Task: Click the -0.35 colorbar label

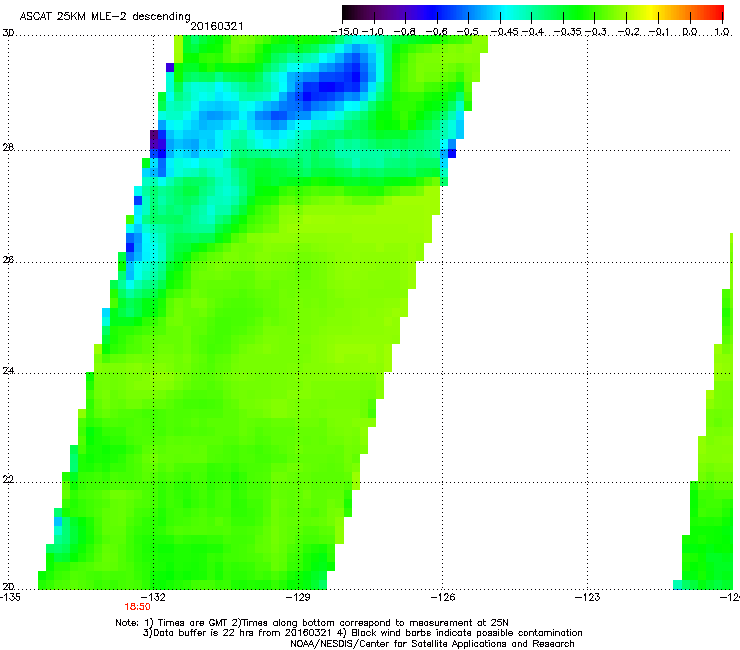Action: click(x=568, y=32)
